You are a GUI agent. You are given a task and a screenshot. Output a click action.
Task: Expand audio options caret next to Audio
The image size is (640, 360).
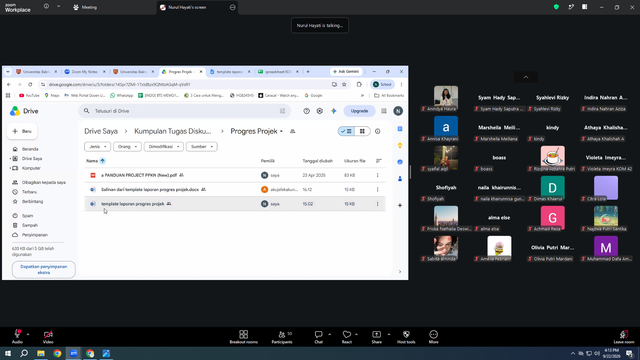(28, 334)
